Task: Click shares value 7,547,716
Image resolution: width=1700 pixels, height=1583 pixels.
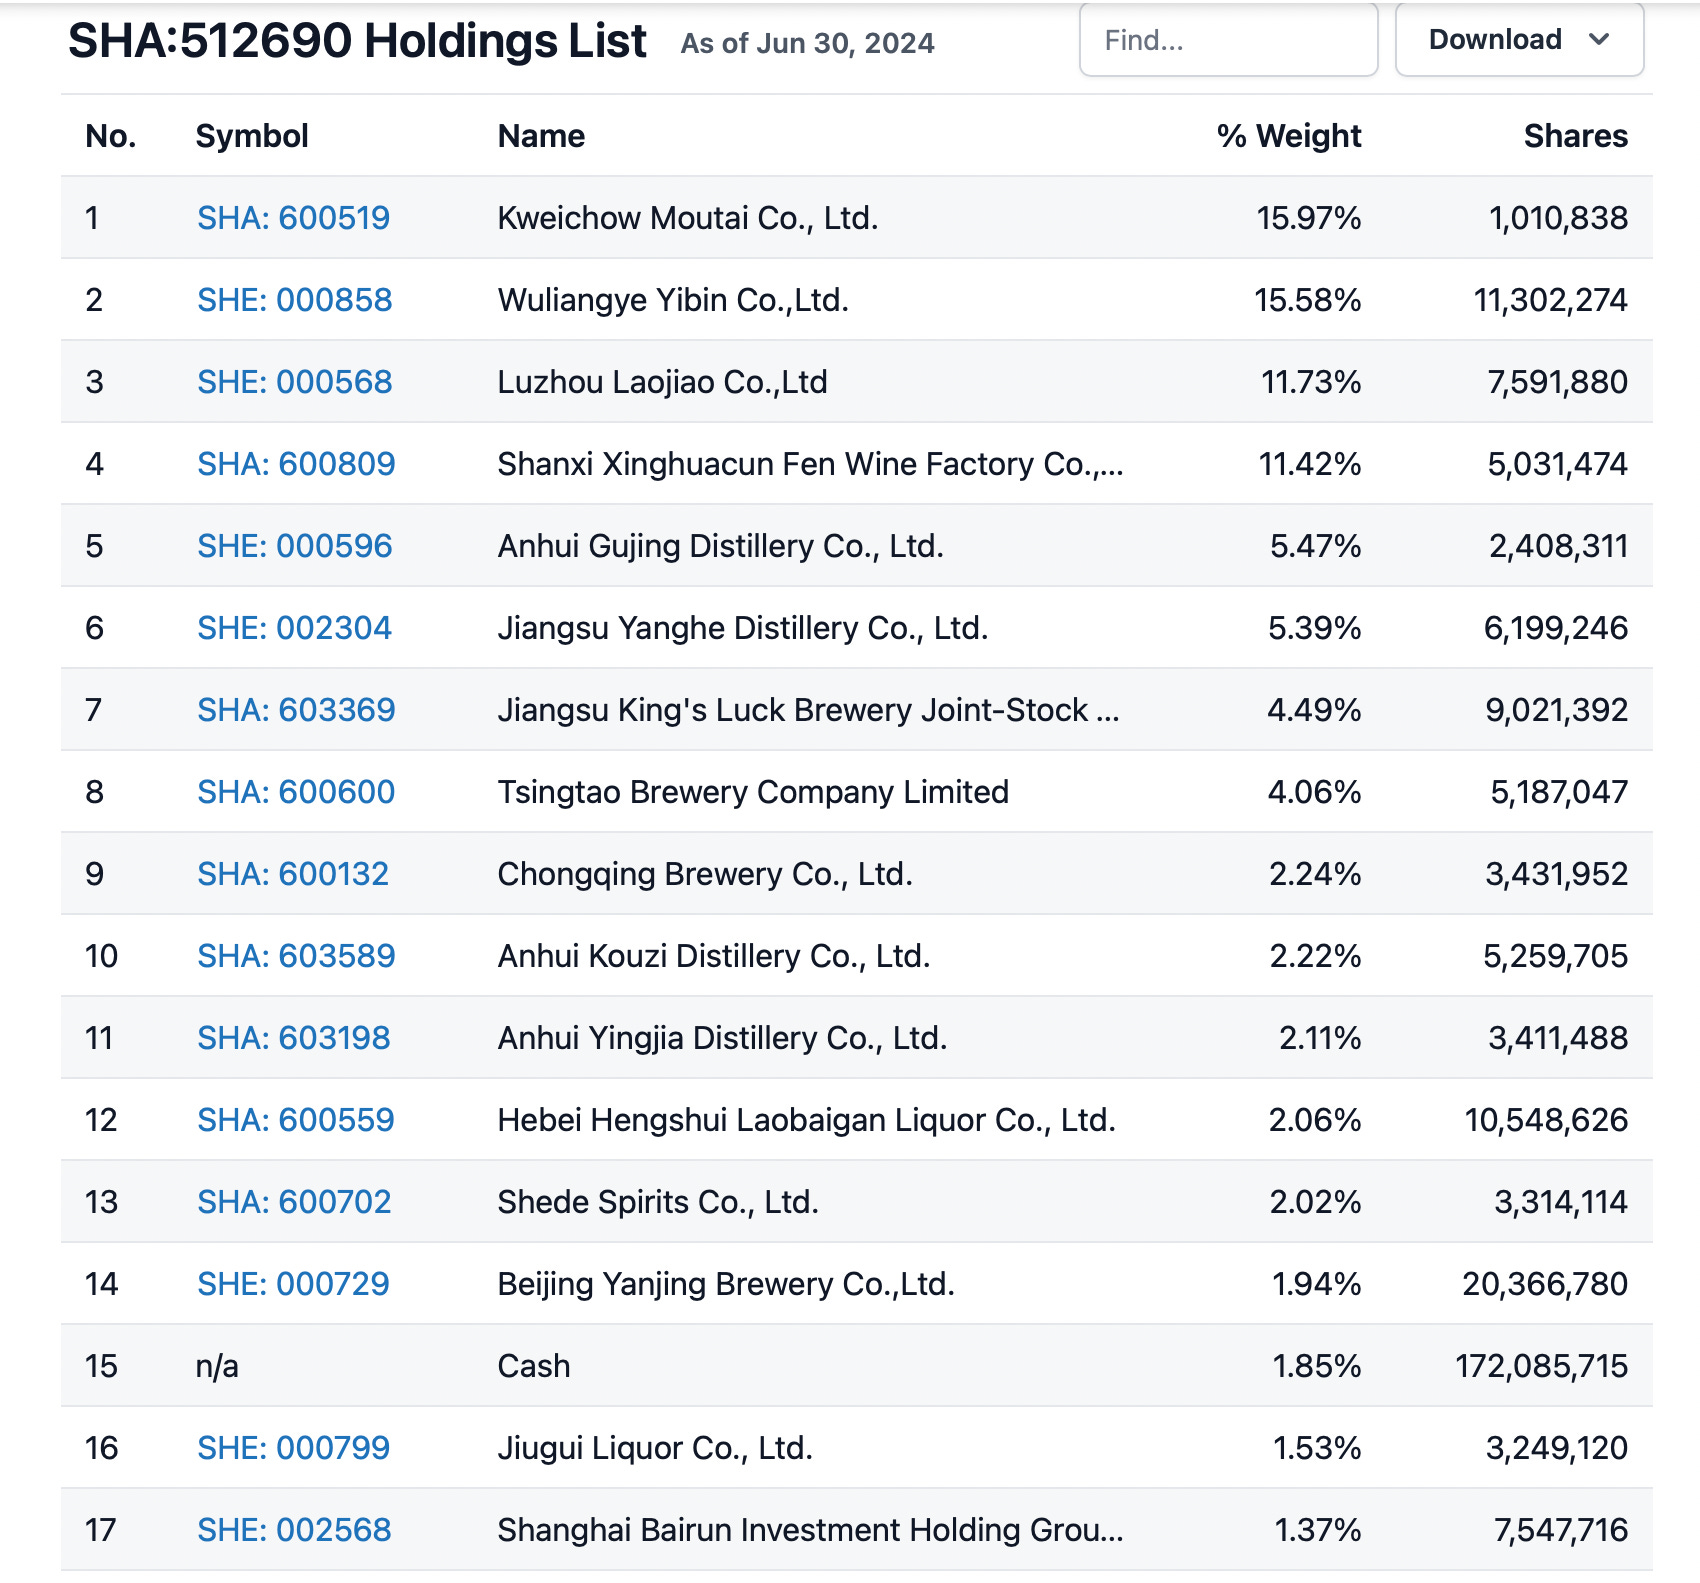Action: pyautogui.click(x=1560, y=1530)
